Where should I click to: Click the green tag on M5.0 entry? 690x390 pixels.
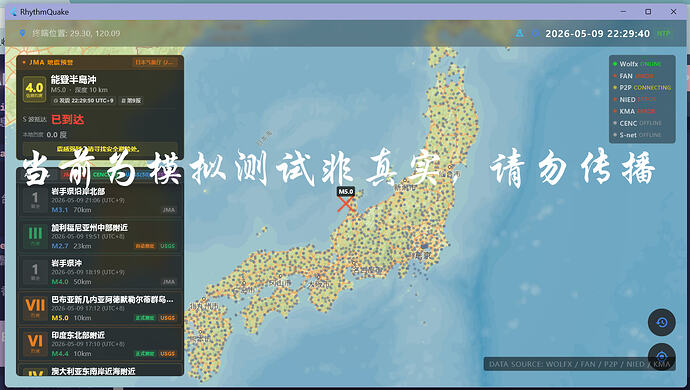click(145, 317)
